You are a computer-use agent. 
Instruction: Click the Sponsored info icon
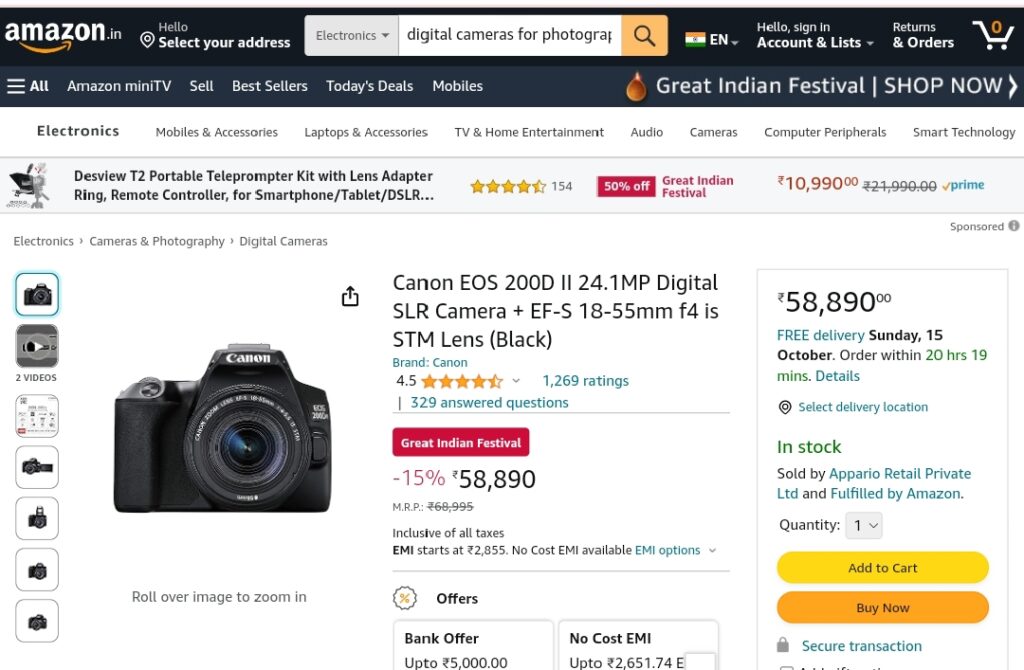1014,226
